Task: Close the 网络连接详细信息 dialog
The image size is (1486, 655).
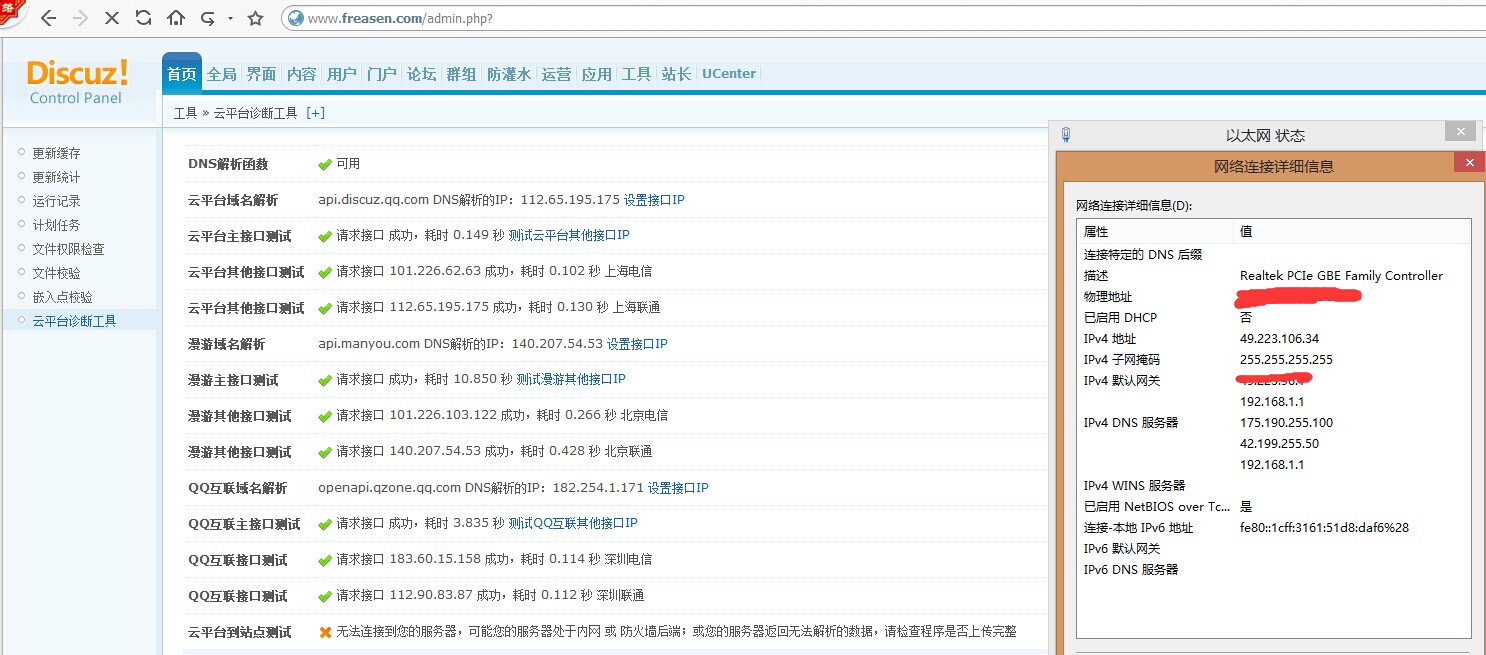Action: (1469, 162)
